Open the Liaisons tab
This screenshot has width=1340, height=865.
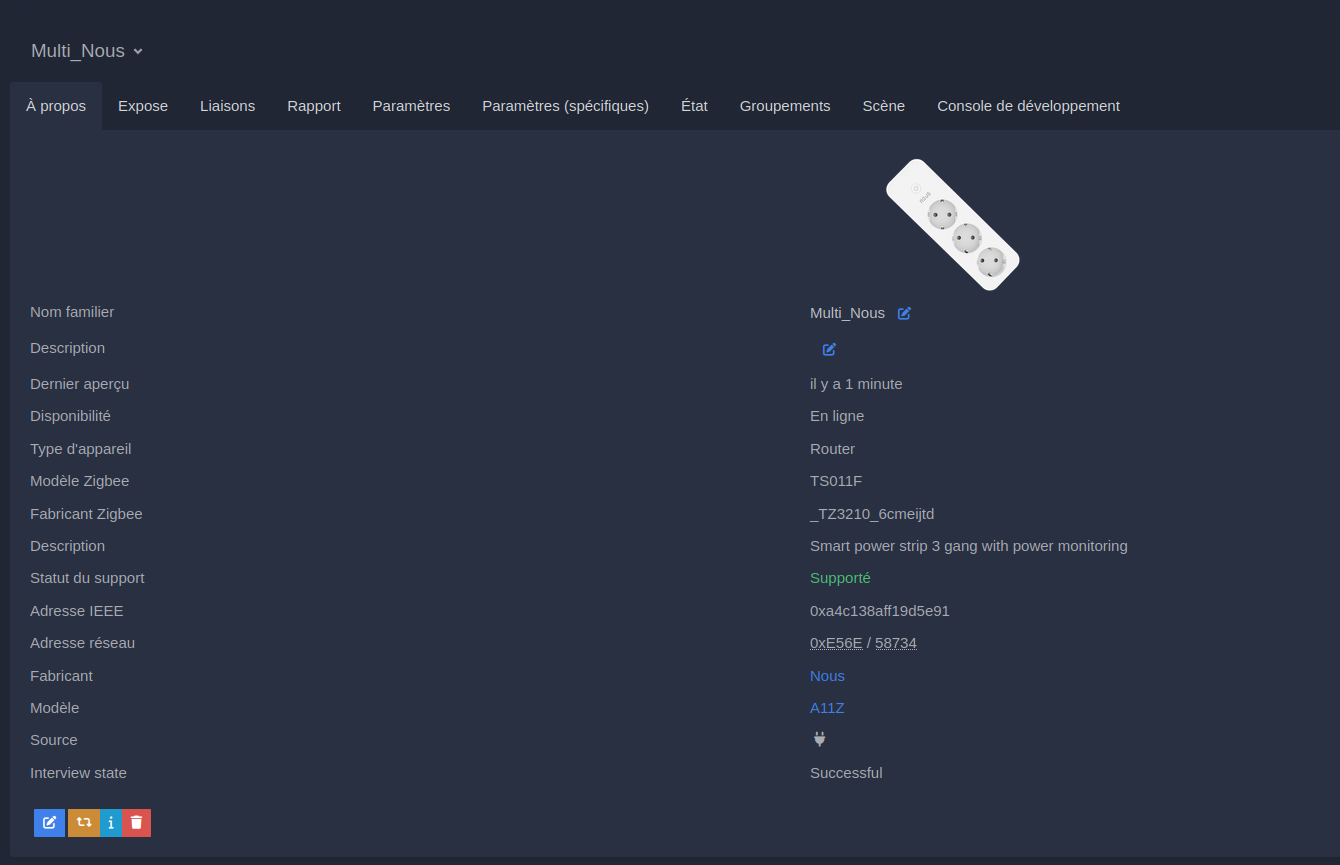pos(227,106)
